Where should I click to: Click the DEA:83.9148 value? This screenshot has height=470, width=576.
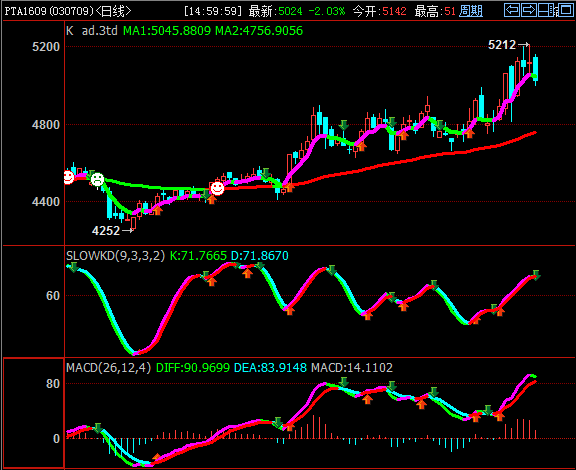[270, 367]
